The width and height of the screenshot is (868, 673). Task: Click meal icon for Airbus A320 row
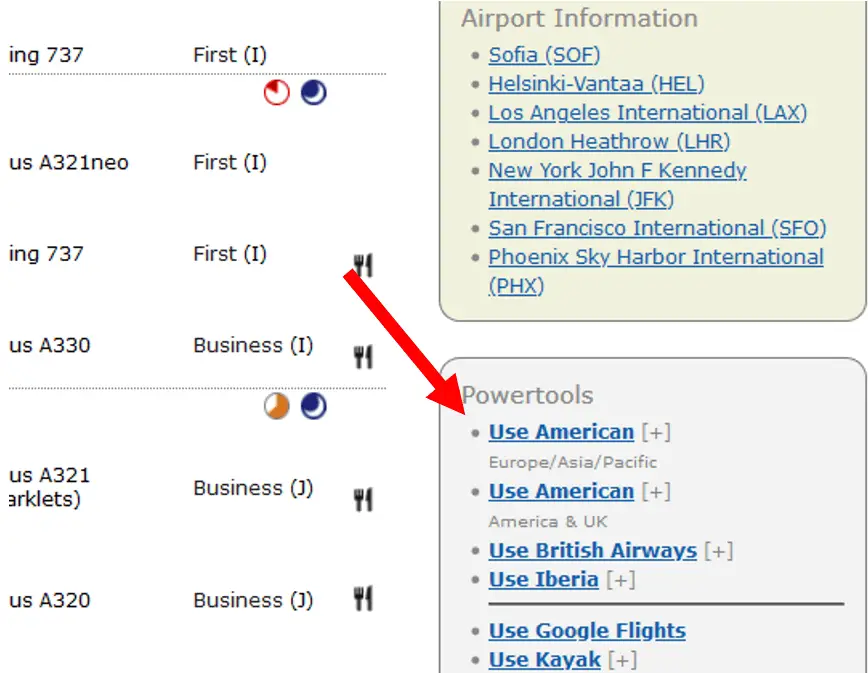[363, 599]
